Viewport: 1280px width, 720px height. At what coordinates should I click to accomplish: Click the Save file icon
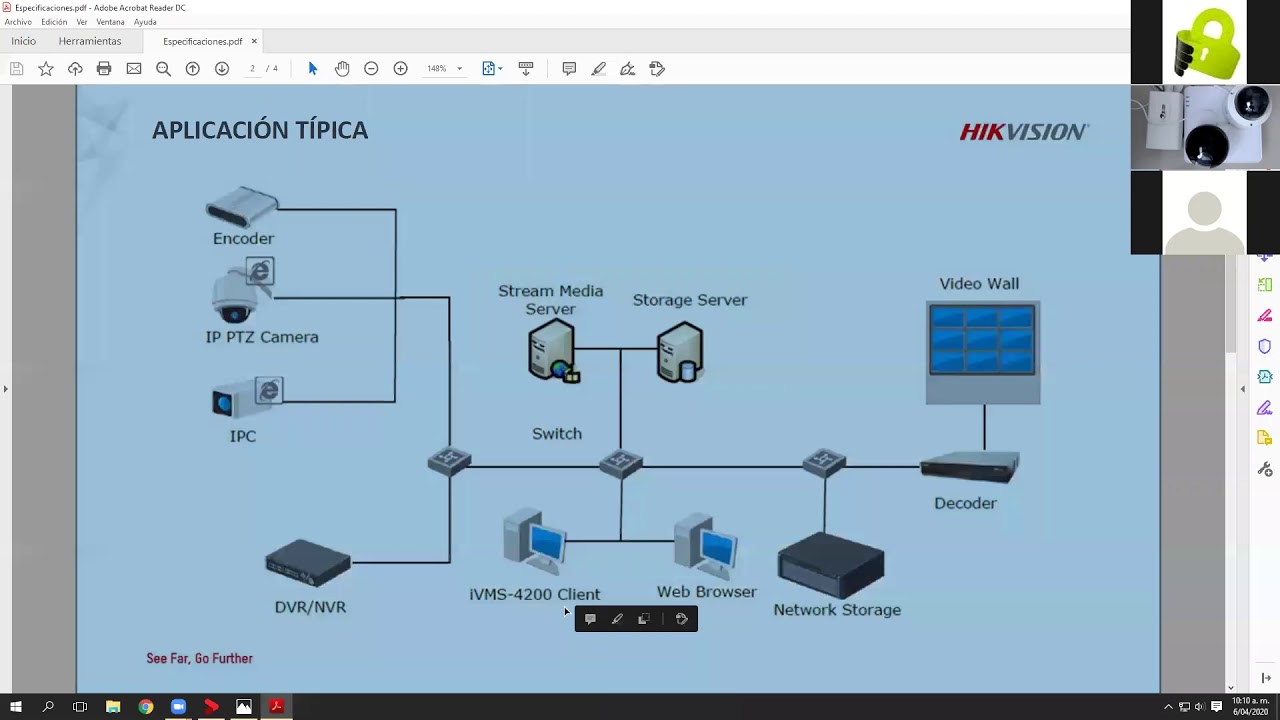pyautogui.click(x=16, y=69)
